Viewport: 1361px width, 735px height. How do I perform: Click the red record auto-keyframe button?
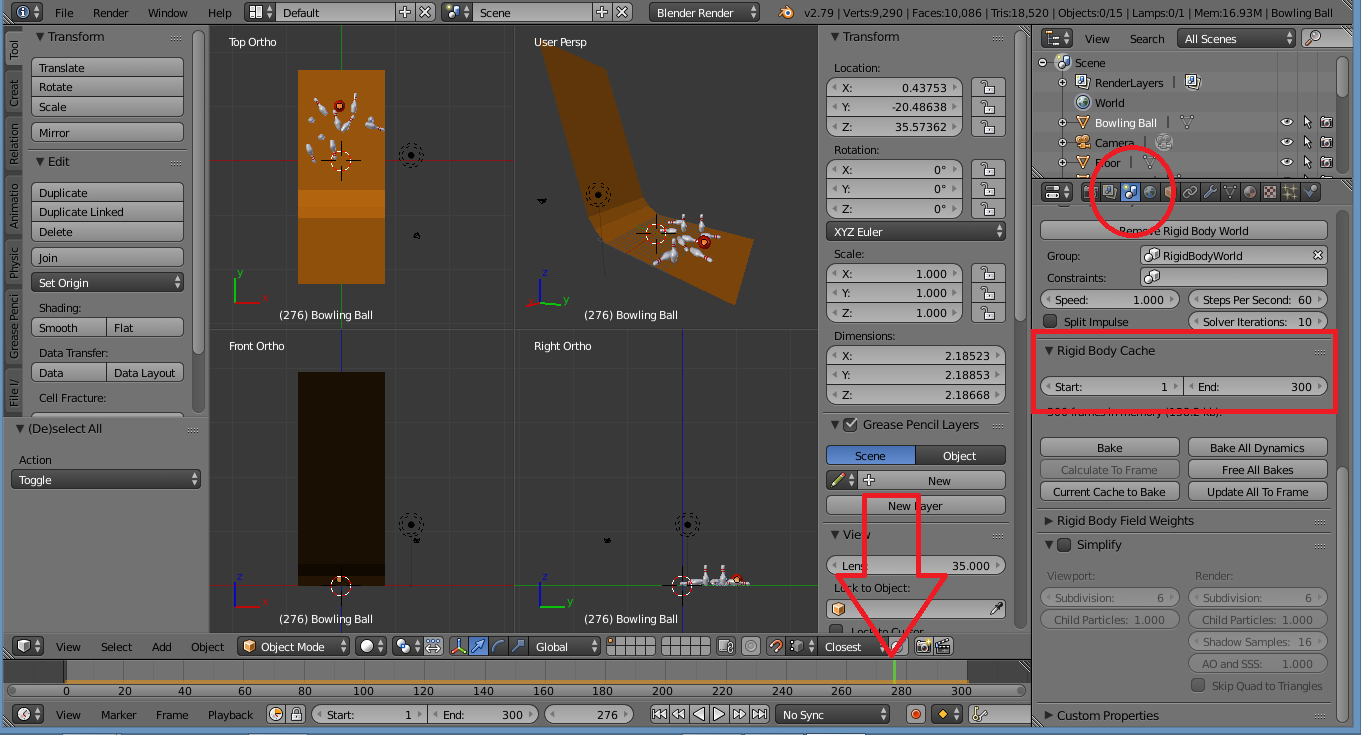tap(915, 714)
